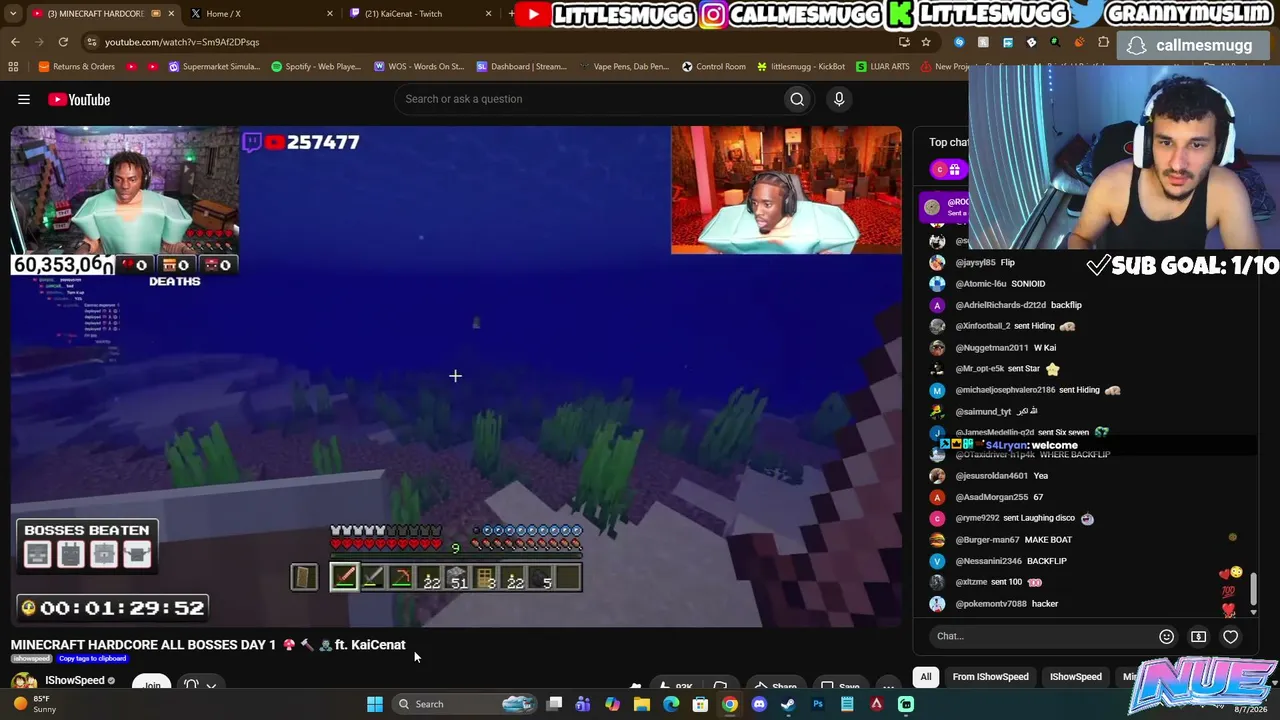Open the Dashboard | Stream bookmark

(521, 67)
